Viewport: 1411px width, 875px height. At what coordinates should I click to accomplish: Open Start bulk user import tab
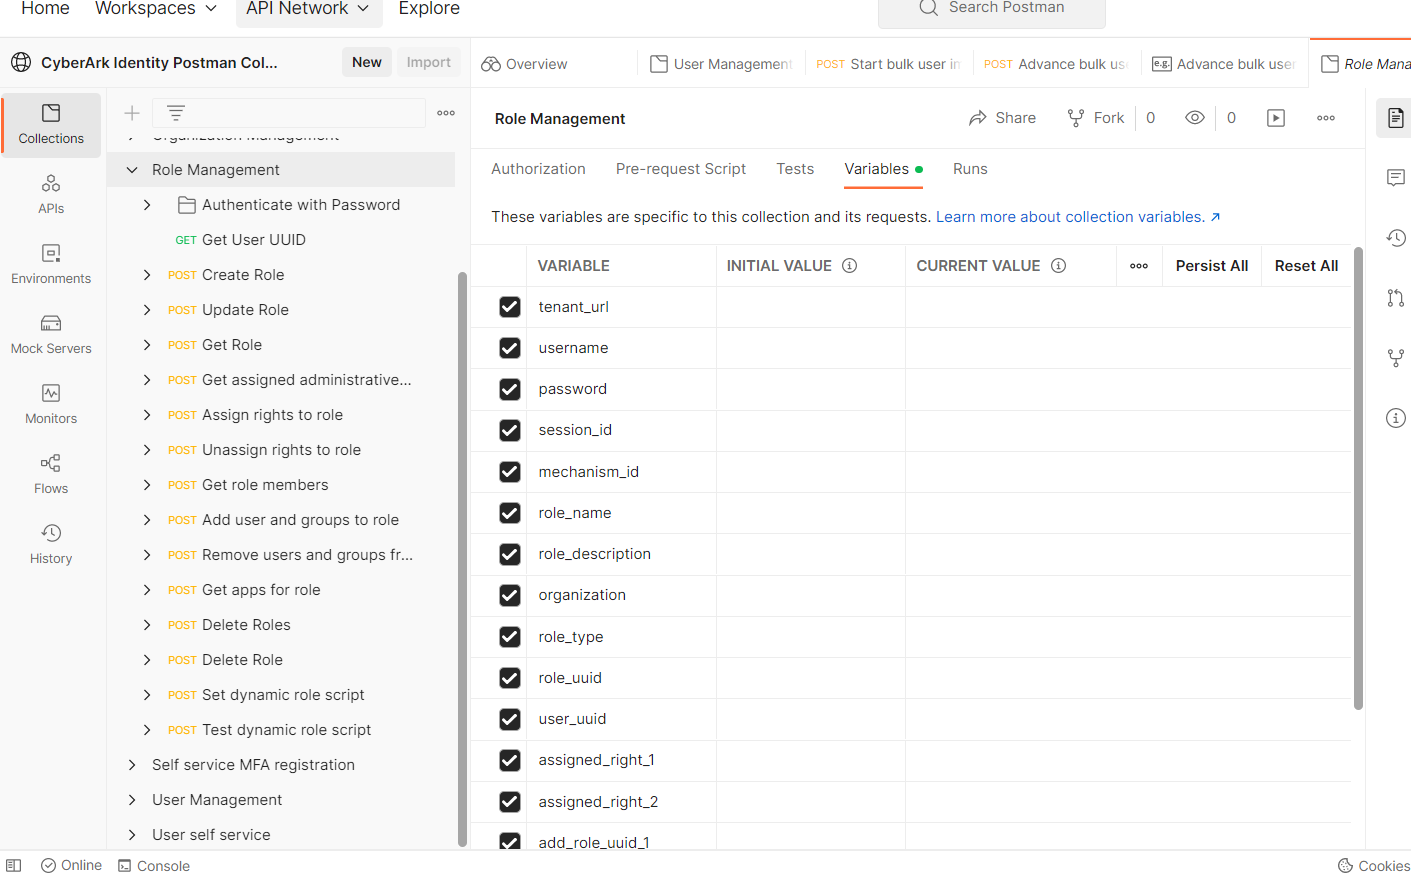pos(888,64)
